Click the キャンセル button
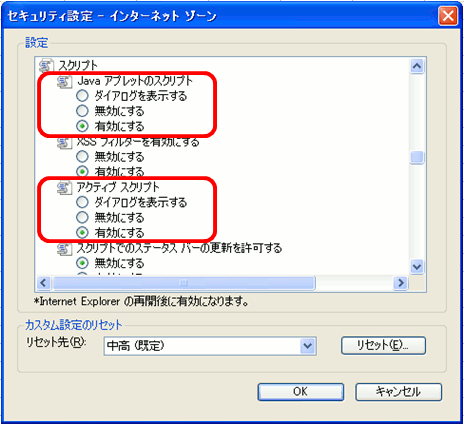Image resolution: width=464 pixels, height=424 pixels. point(399,392)
